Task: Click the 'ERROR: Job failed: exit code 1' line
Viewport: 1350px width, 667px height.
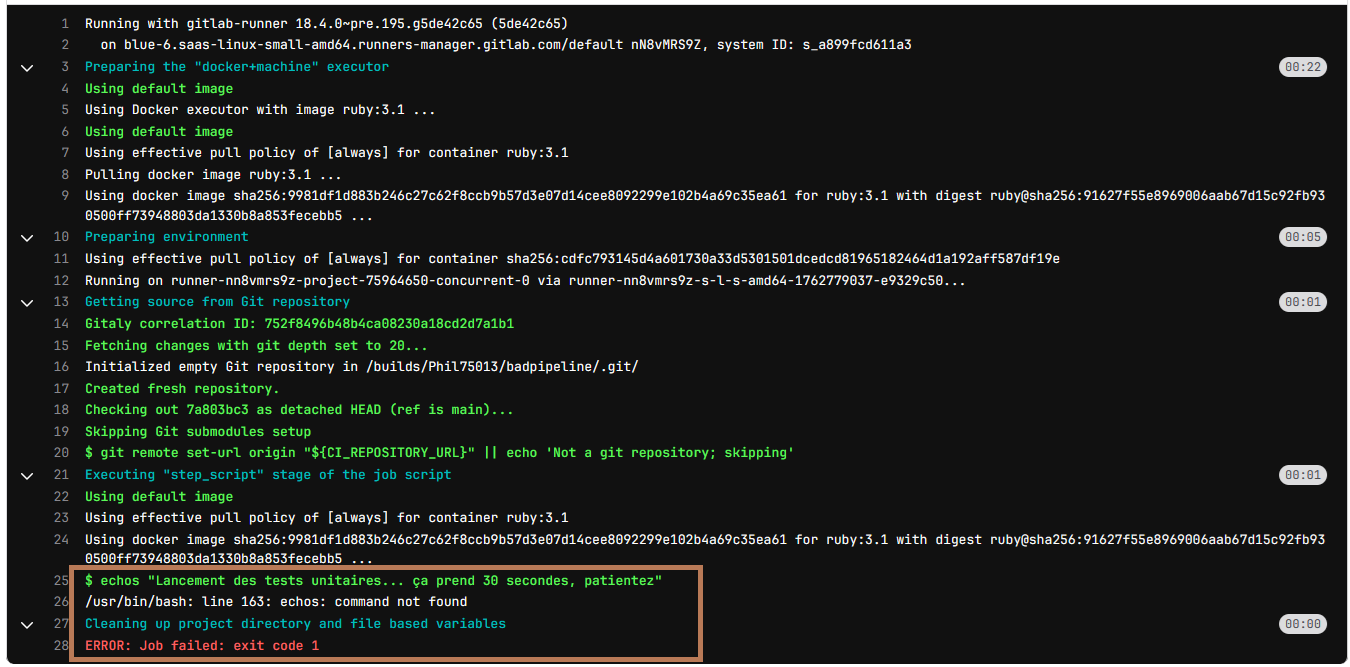Action: tap(201, 646)
